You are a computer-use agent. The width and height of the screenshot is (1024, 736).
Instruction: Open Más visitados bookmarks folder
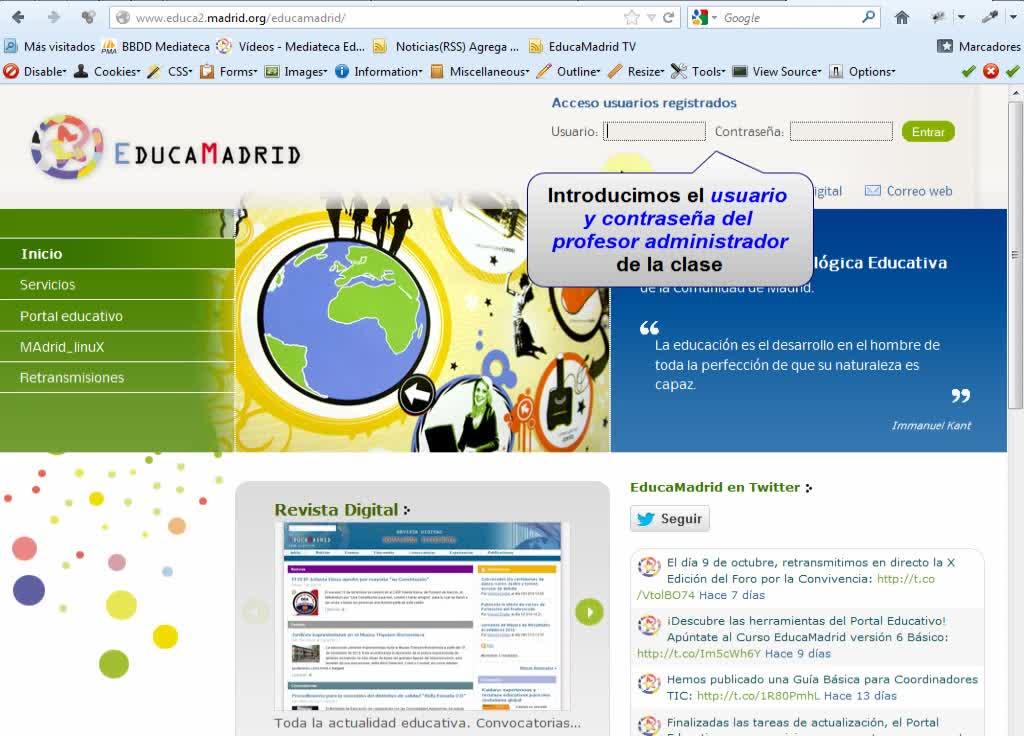click(50, 46)
